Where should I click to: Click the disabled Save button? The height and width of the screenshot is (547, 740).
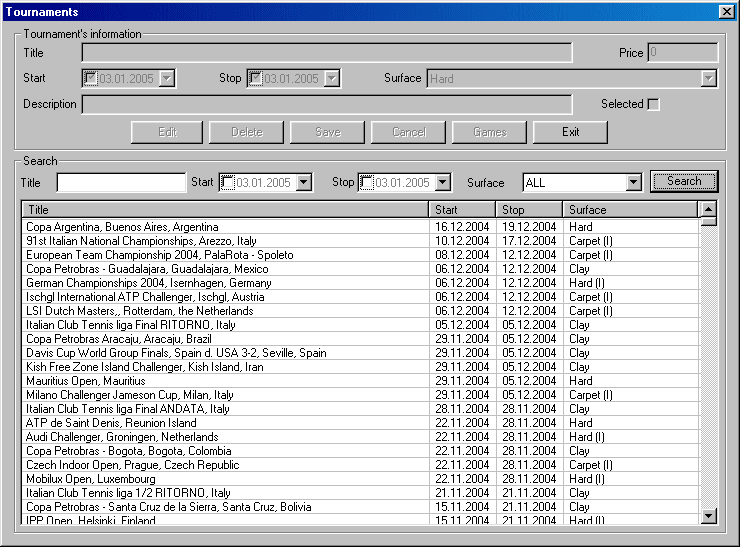coord(328,132)
